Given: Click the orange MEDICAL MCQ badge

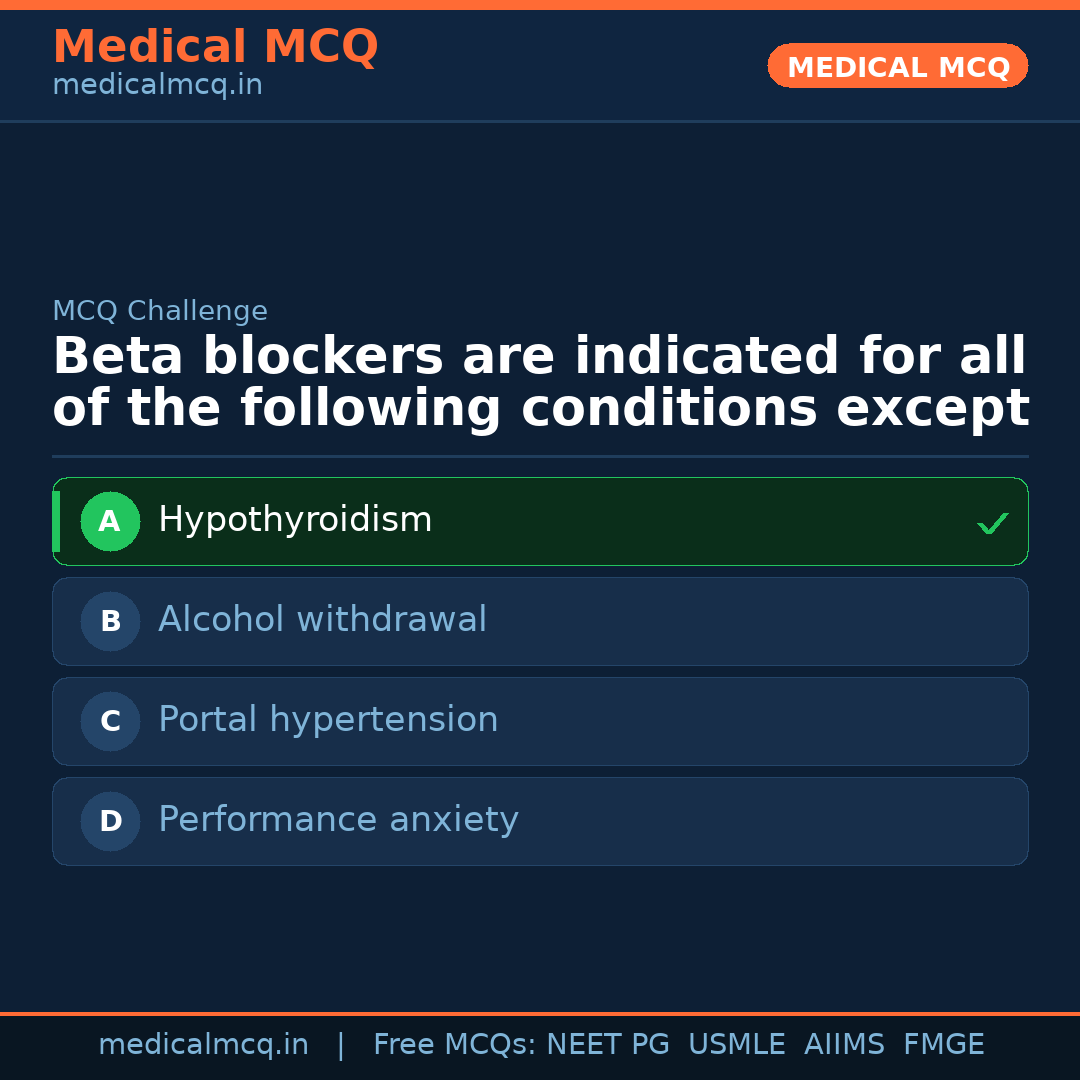Looking at the screenshot, I should click(x=898, y=66).
